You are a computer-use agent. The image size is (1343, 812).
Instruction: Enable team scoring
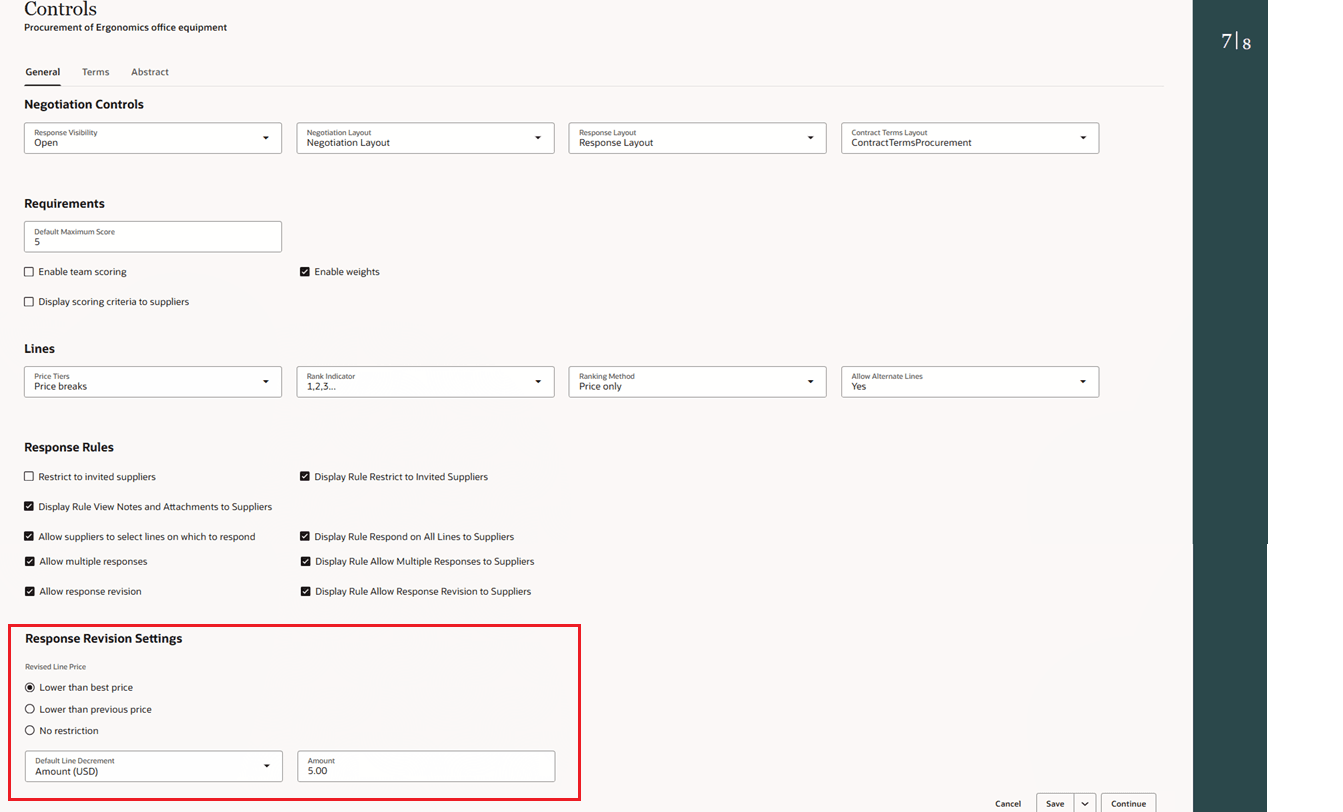click(x=28, y=271)
